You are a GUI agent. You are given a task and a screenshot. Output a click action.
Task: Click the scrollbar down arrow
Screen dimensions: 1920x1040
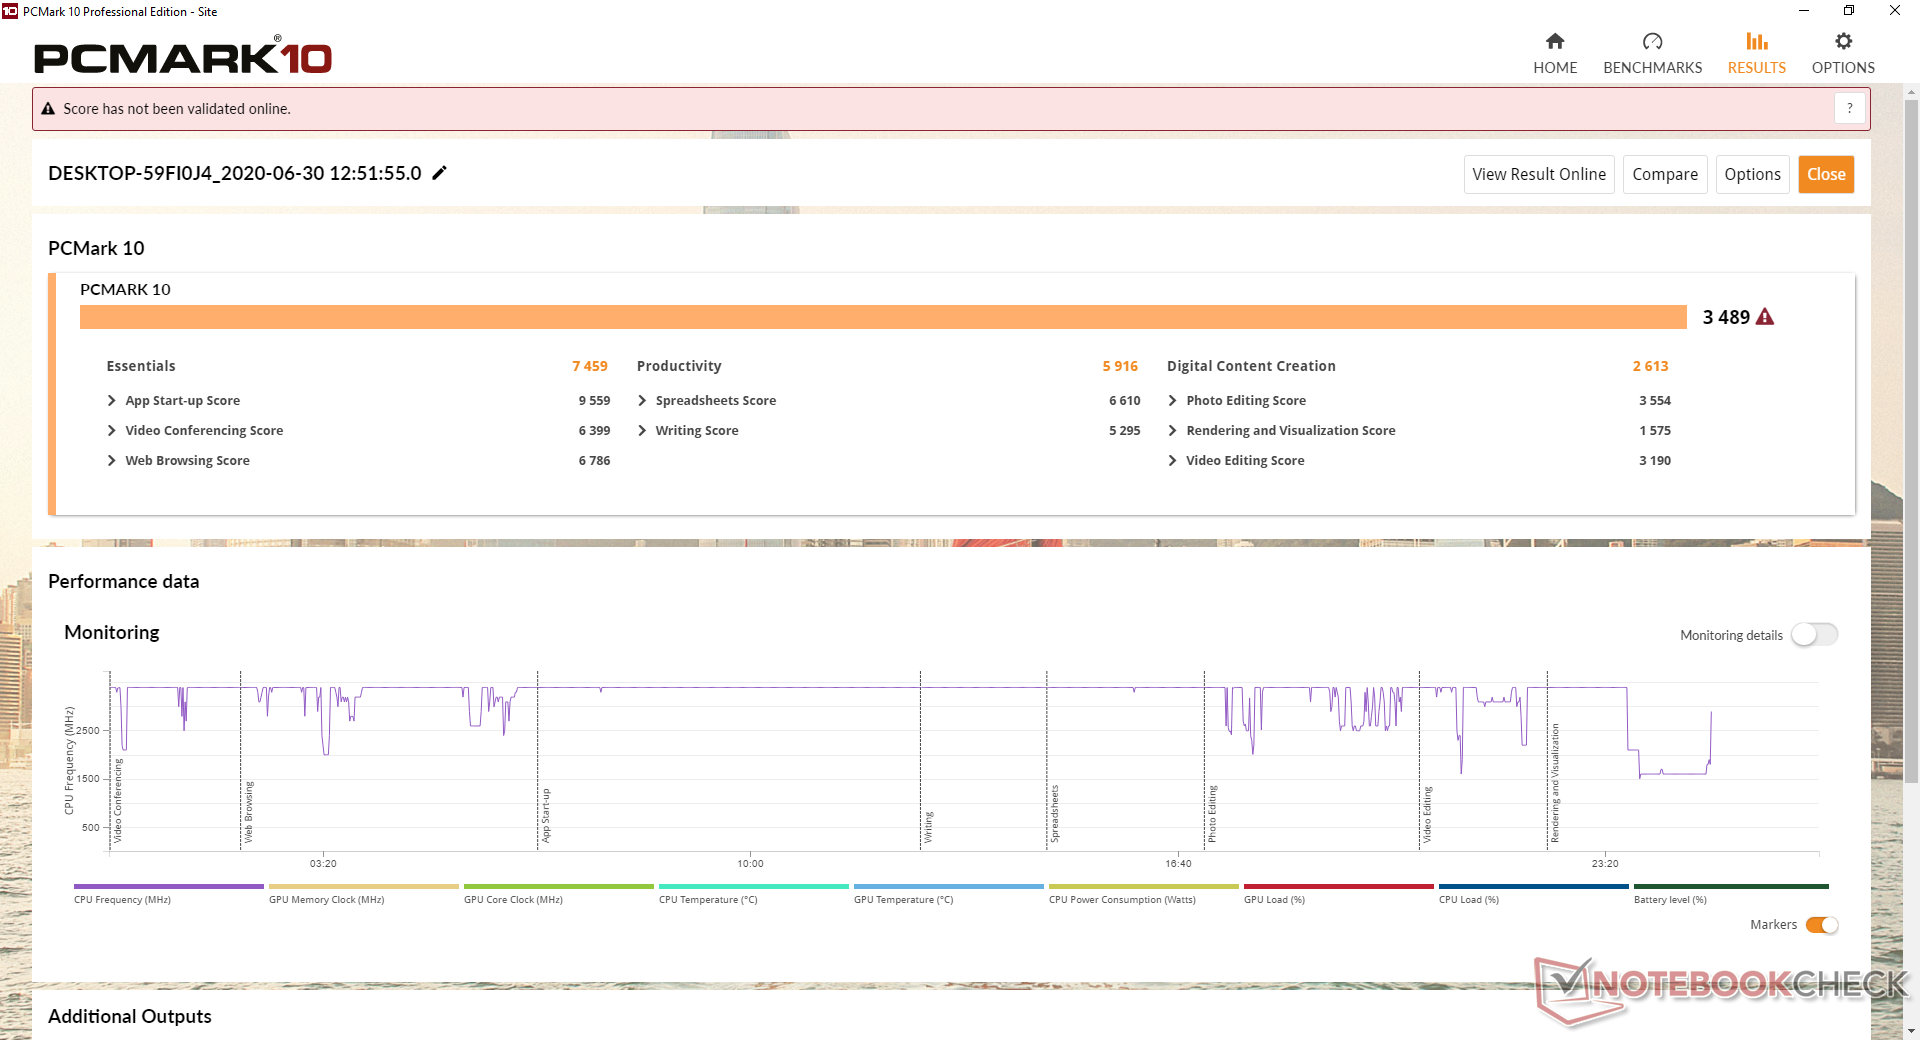point(1911,1030)
